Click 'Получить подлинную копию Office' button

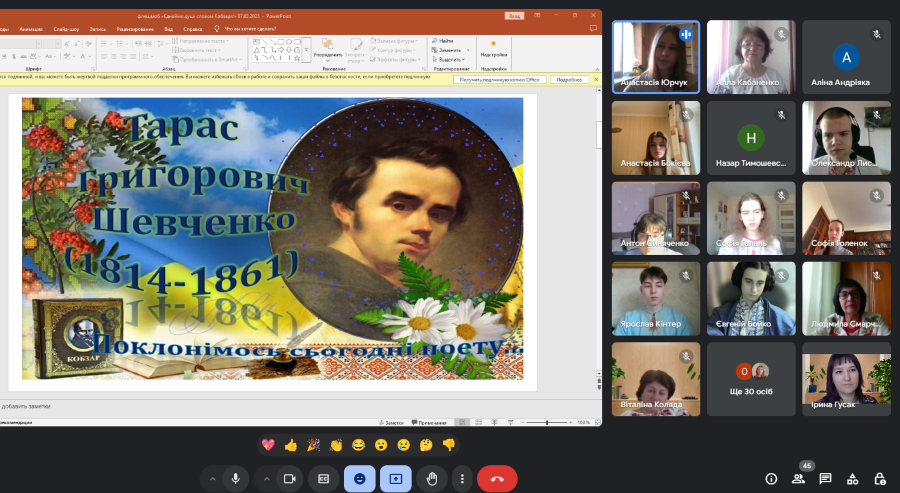pos(499,80)
